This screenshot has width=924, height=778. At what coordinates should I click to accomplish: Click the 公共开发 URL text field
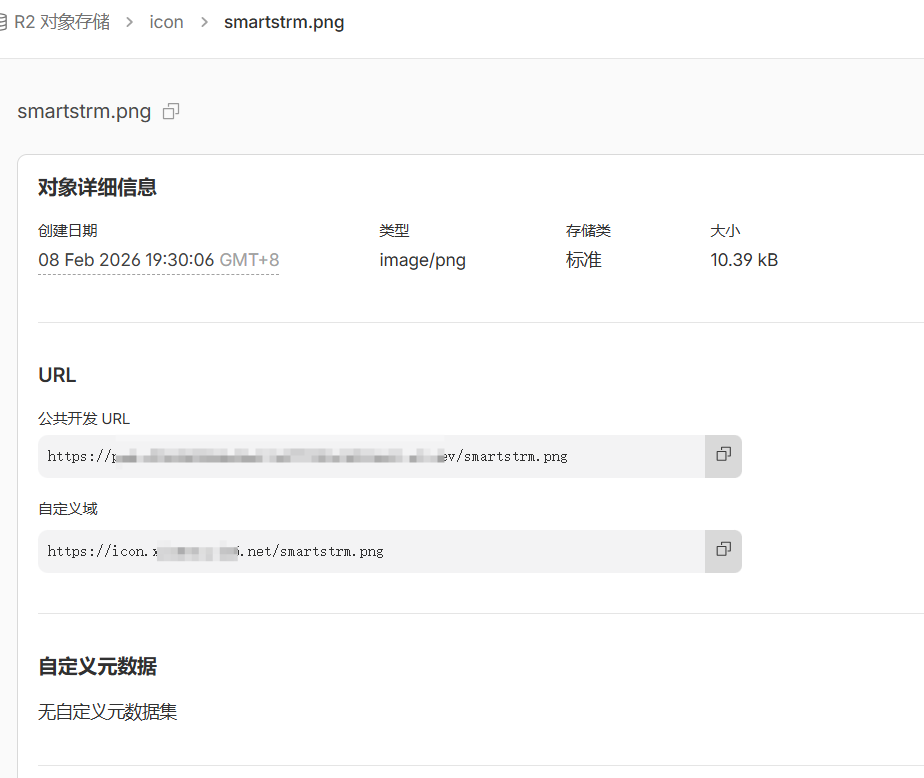tap(371, 456)
